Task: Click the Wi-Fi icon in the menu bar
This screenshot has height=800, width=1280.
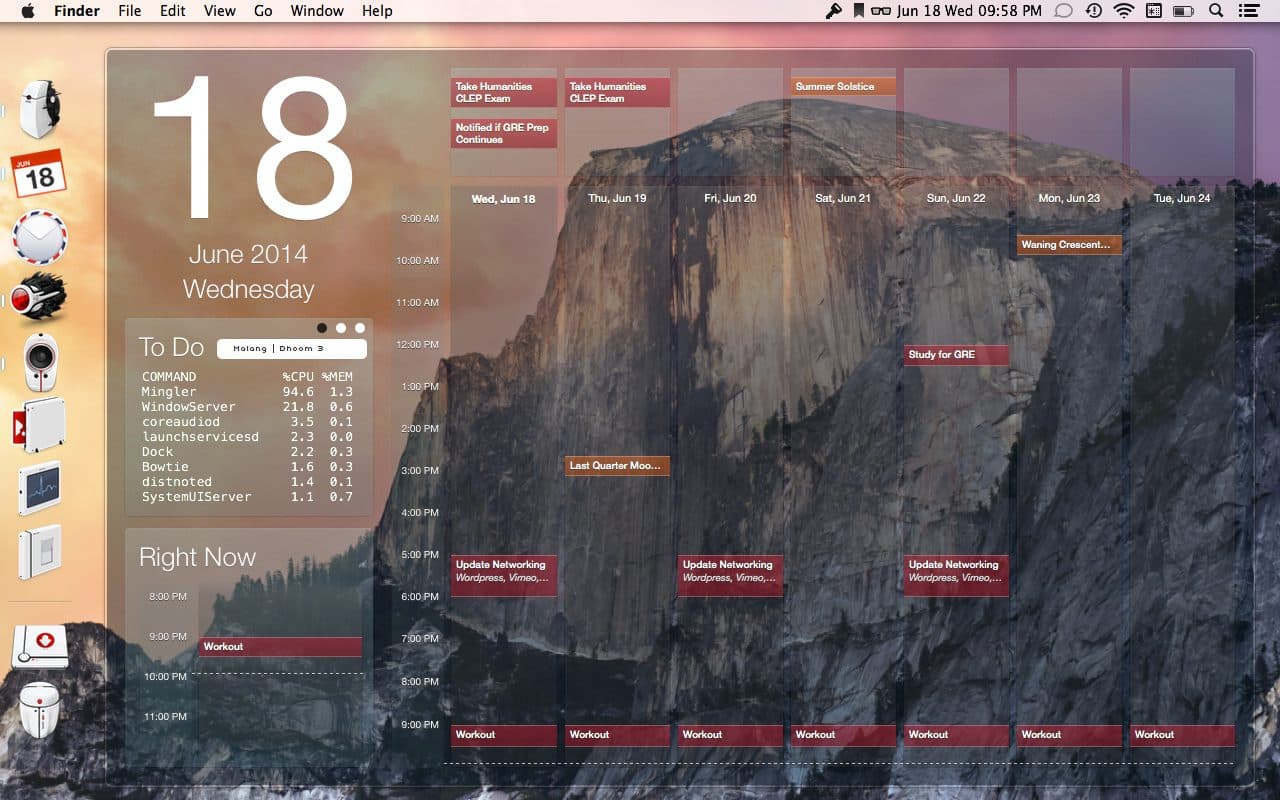Action: tap(1124, 11)
